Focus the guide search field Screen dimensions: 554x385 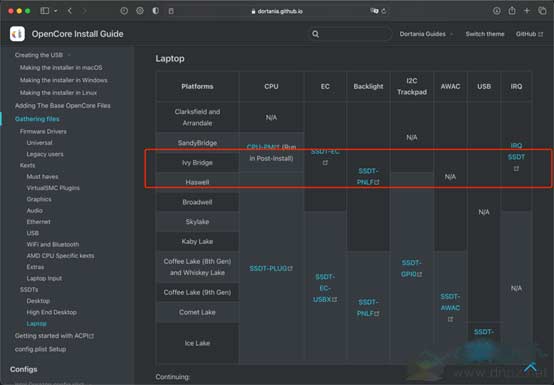pos(350,34)
